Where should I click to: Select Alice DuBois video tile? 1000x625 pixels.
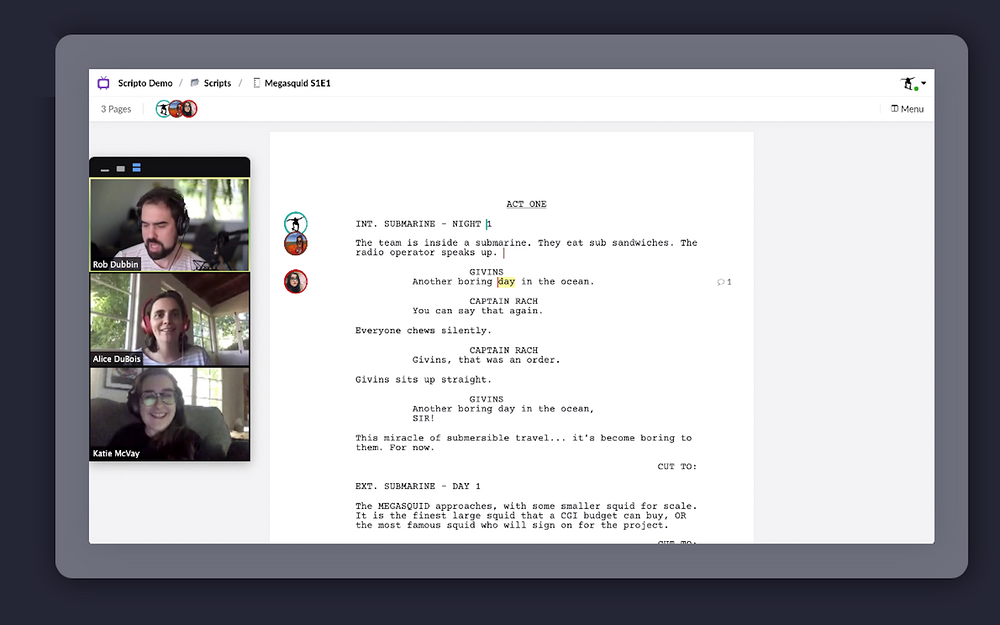pyautogui.click(x=170, y=320)
